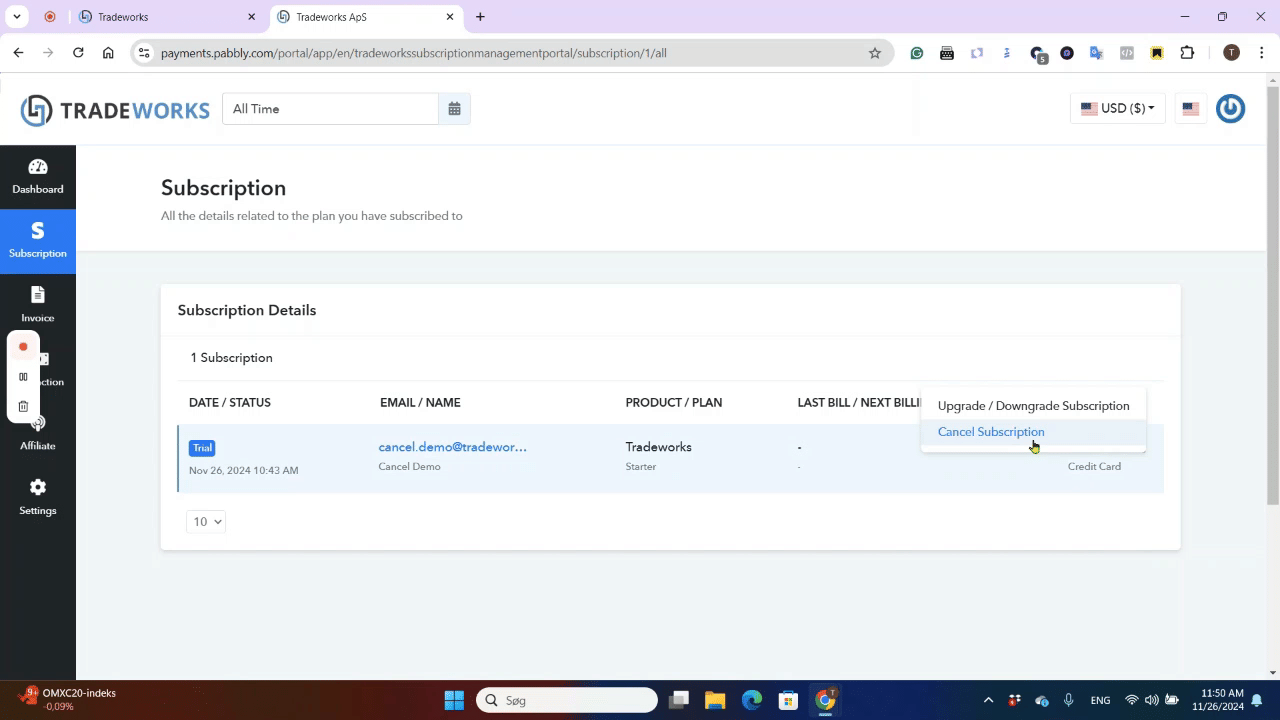Change rows per page dropdown showing 10

pos(205,522)
